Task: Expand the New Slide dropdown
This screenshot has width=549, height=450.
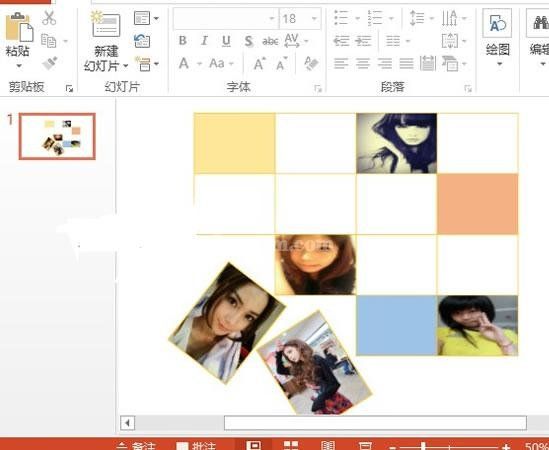Action: 125,65
